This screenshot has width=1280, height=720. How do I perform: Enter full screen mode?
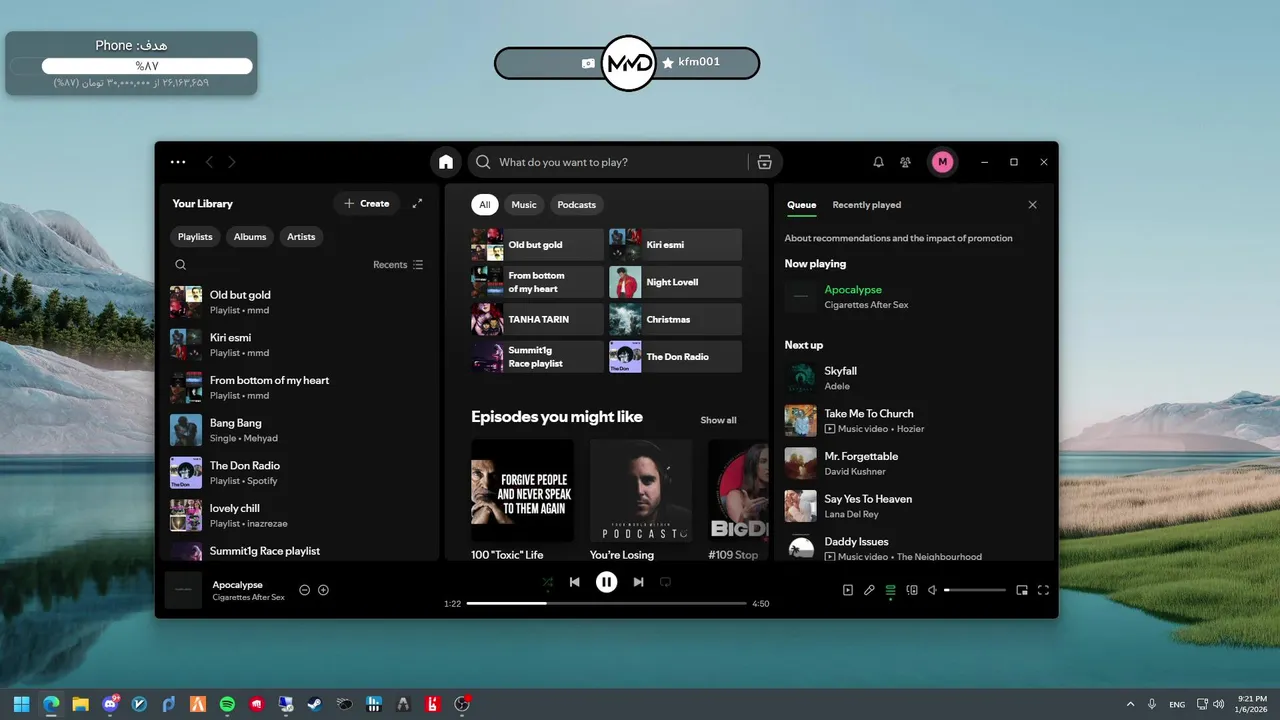click(1043, 590)
